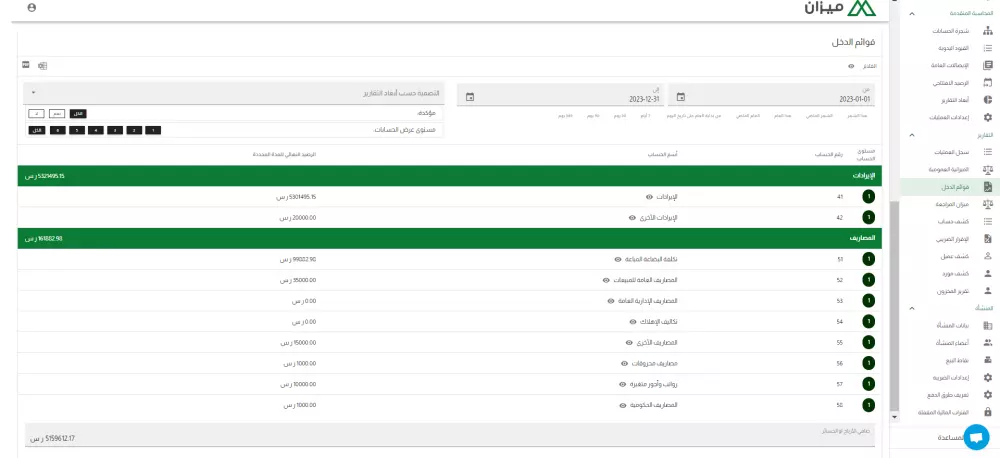The width and height of the screenshot is (1000, 458).
Task: Select لا option for مؤكدة filter
Action: point(36,114)
